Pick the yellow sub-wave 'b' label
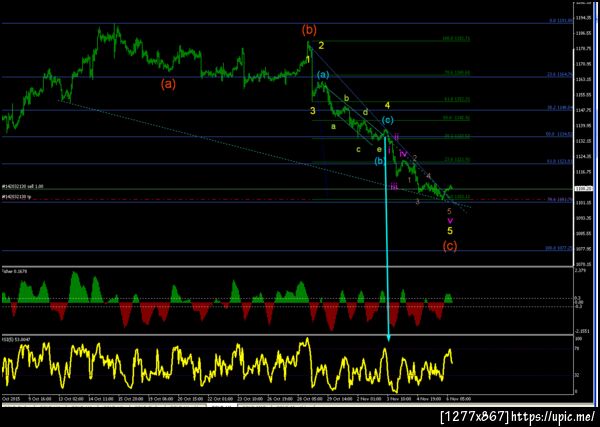 (346, 98)
